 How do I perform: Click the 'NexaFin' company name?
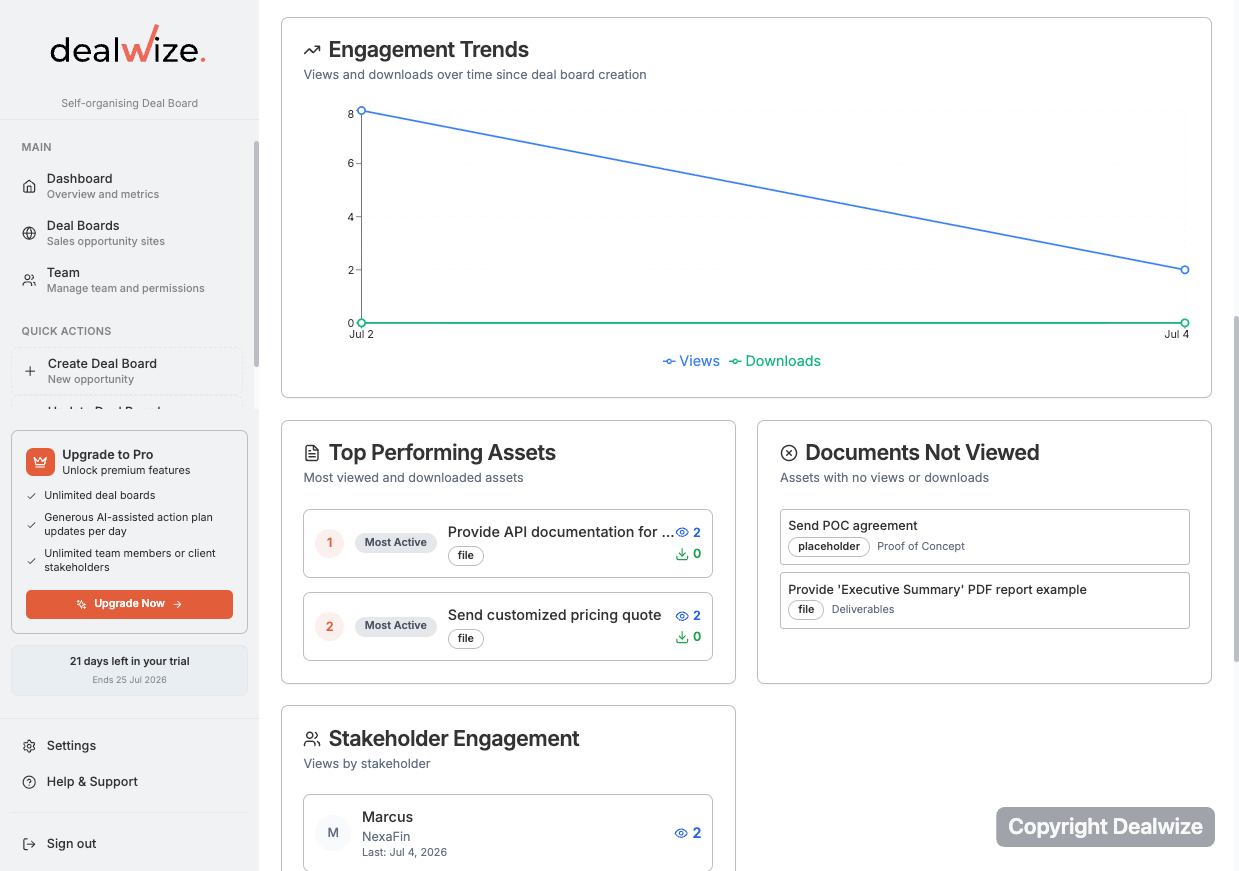pyautogui.click(x=386, y=837)
